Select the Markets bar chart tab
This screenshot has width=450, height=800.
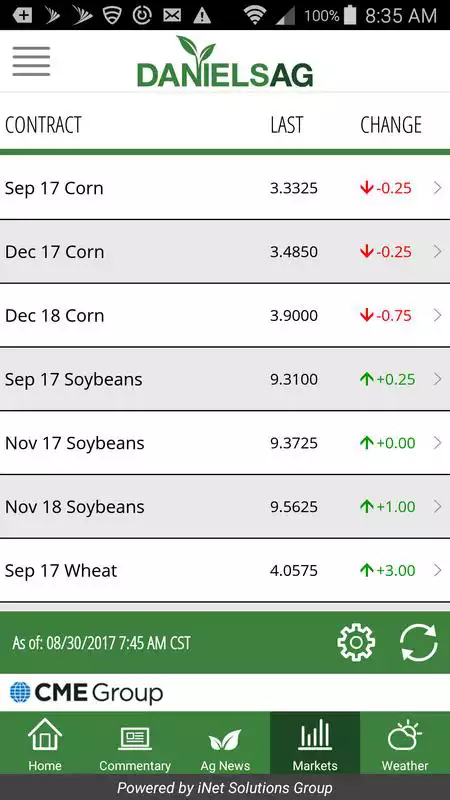click(x=315, y=743)
